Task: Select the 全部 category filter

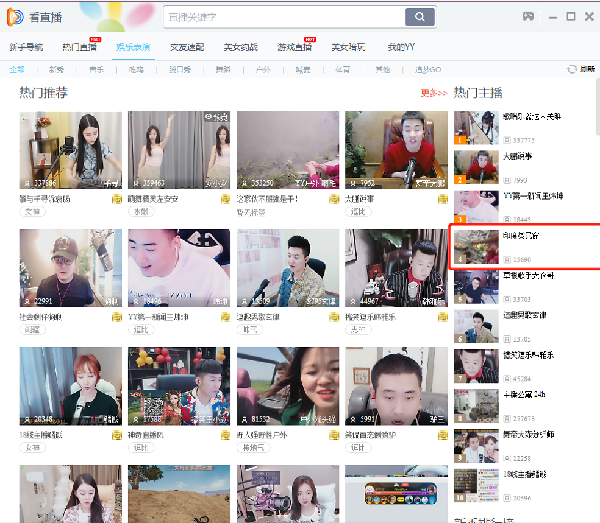Action: click(17, 69)
